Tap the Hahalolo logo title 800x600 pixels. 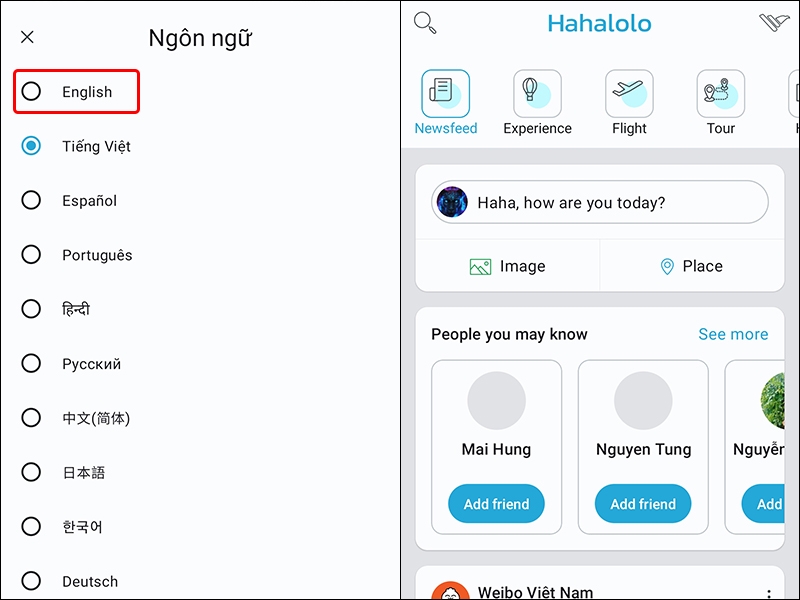click(x=599, y=23)
